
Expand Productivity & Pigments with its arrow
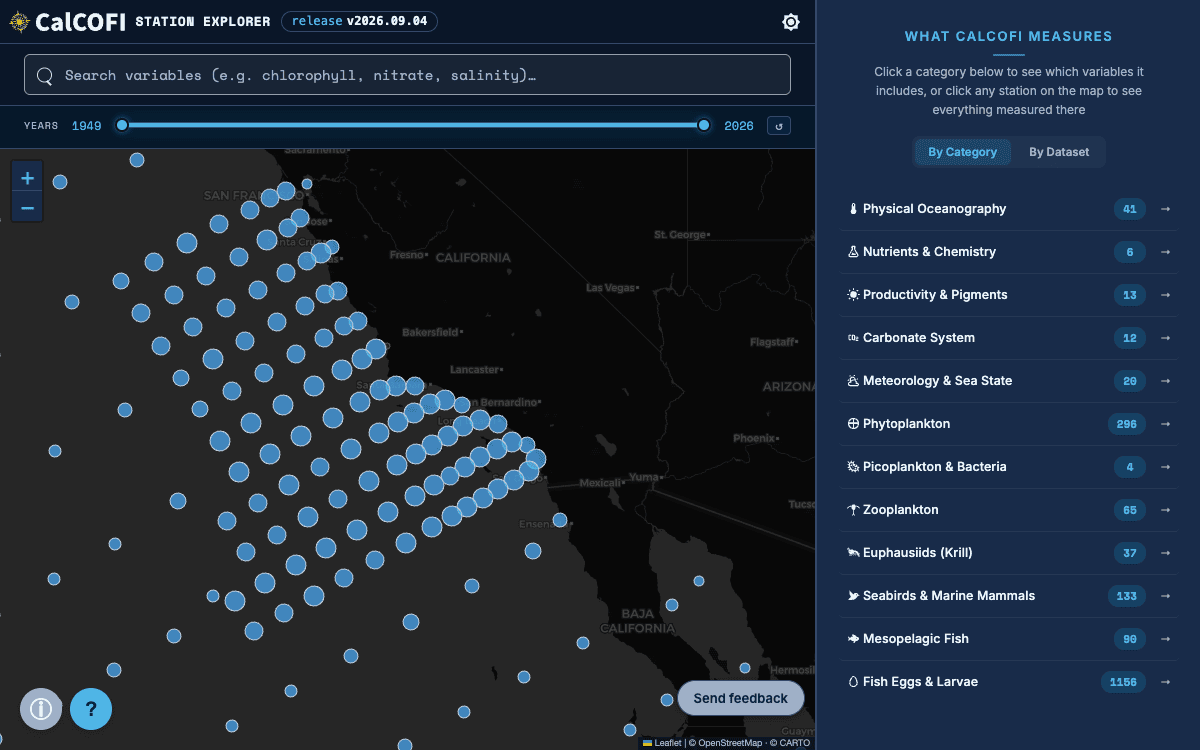1165,295
